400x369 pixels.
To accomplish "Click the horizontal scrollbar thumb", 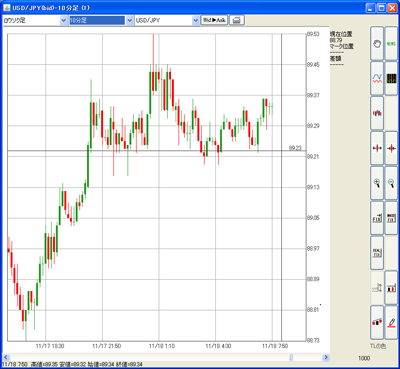I will (291, 357).
